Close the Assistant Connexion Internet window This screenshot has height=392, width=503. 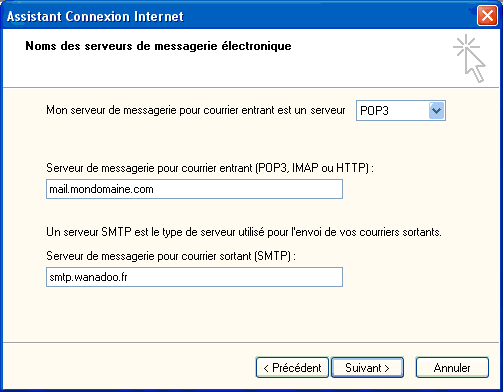[487, 16]
